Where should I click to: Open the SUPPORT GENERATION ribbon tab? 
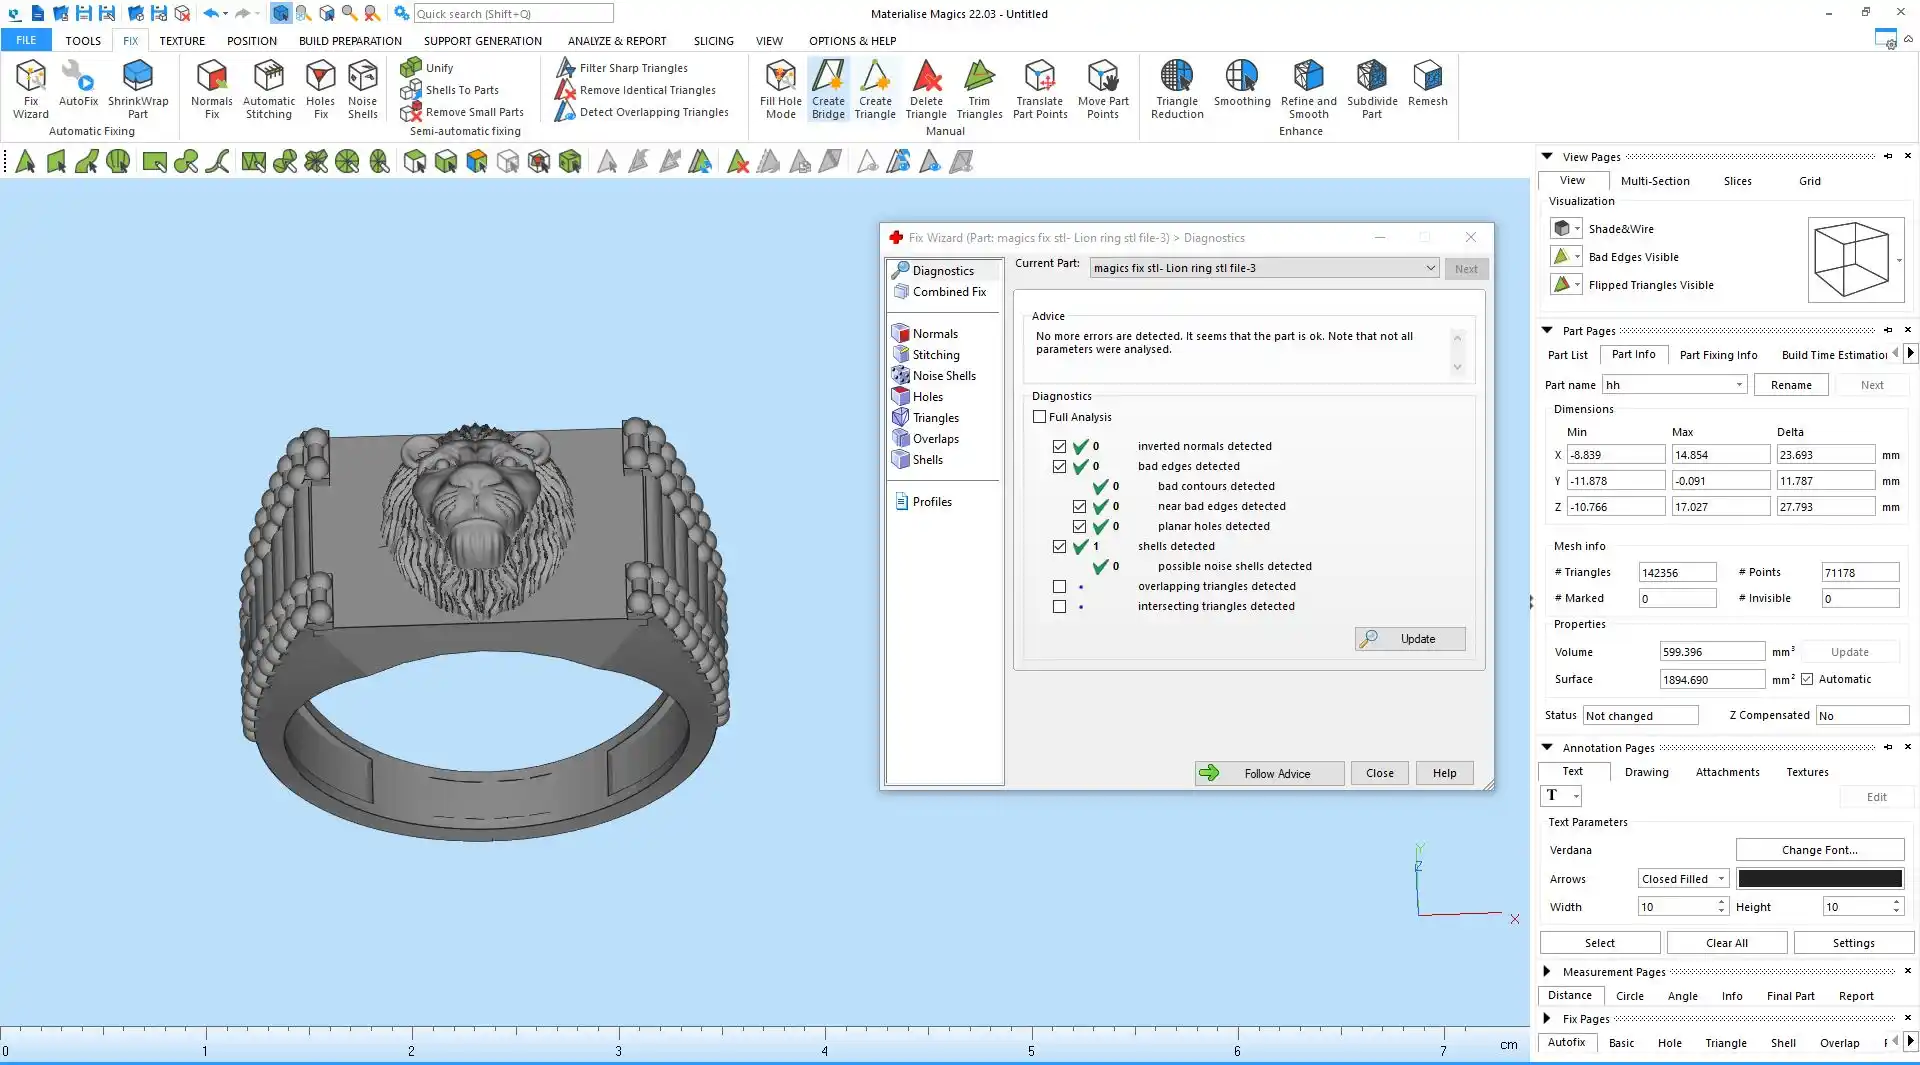click(x=482, y=41)
